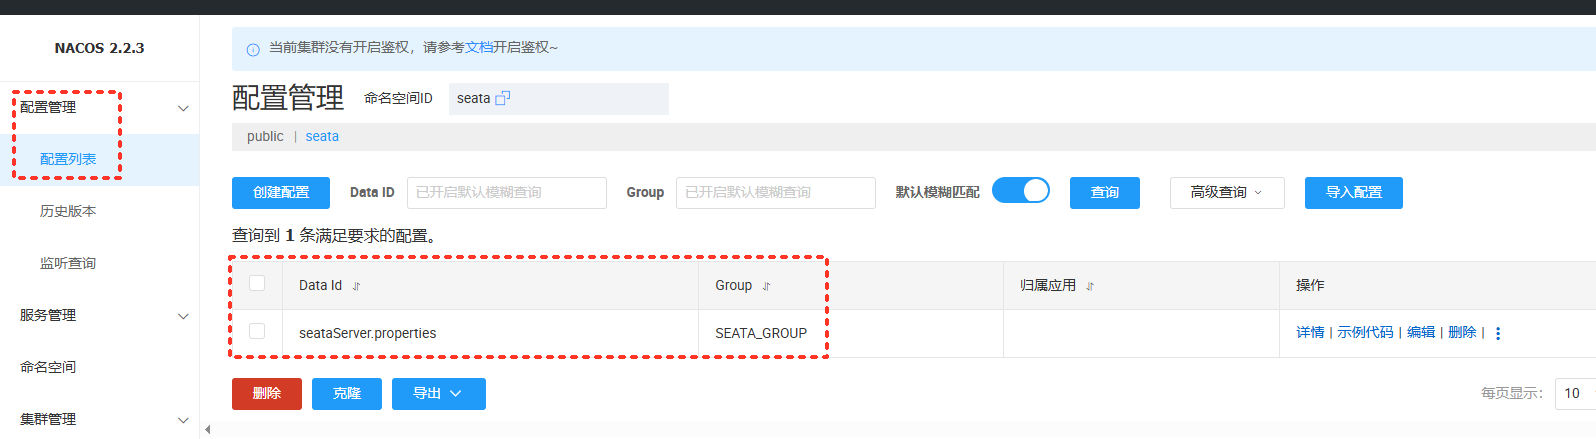Open 历史版本 in the sidebar
The height and width of the screenshot is (439, 1596).
pos(68,211)
